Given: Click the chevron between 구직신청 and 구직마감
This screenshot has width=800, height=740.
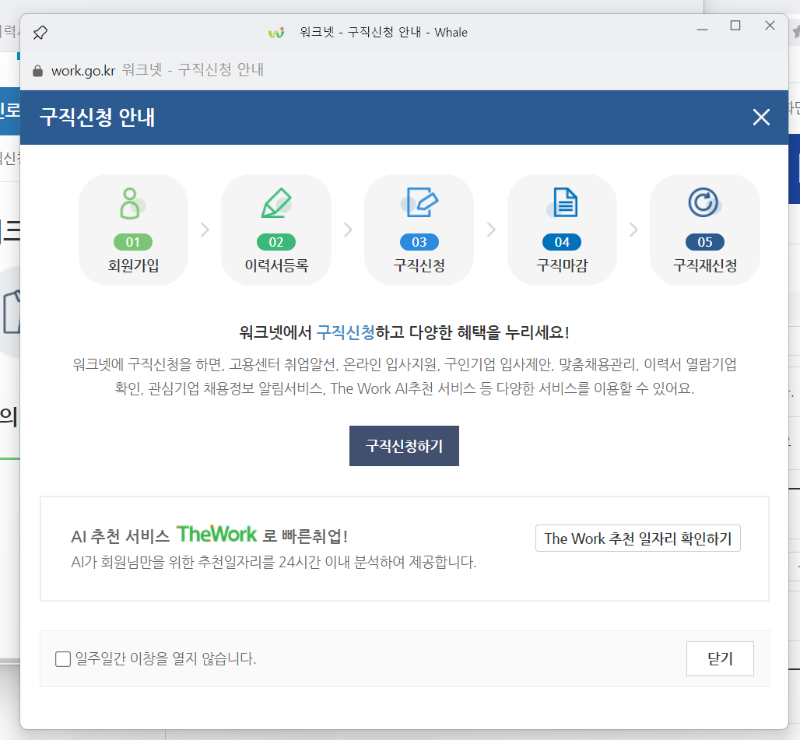Looking at the screenshot, I should point(490,229).
